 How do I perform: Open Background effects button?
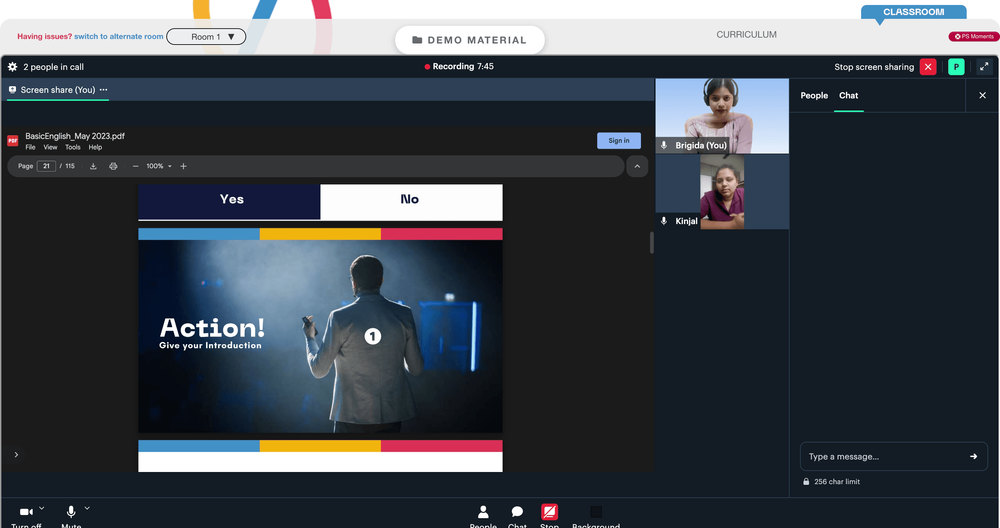click(596, 517)
